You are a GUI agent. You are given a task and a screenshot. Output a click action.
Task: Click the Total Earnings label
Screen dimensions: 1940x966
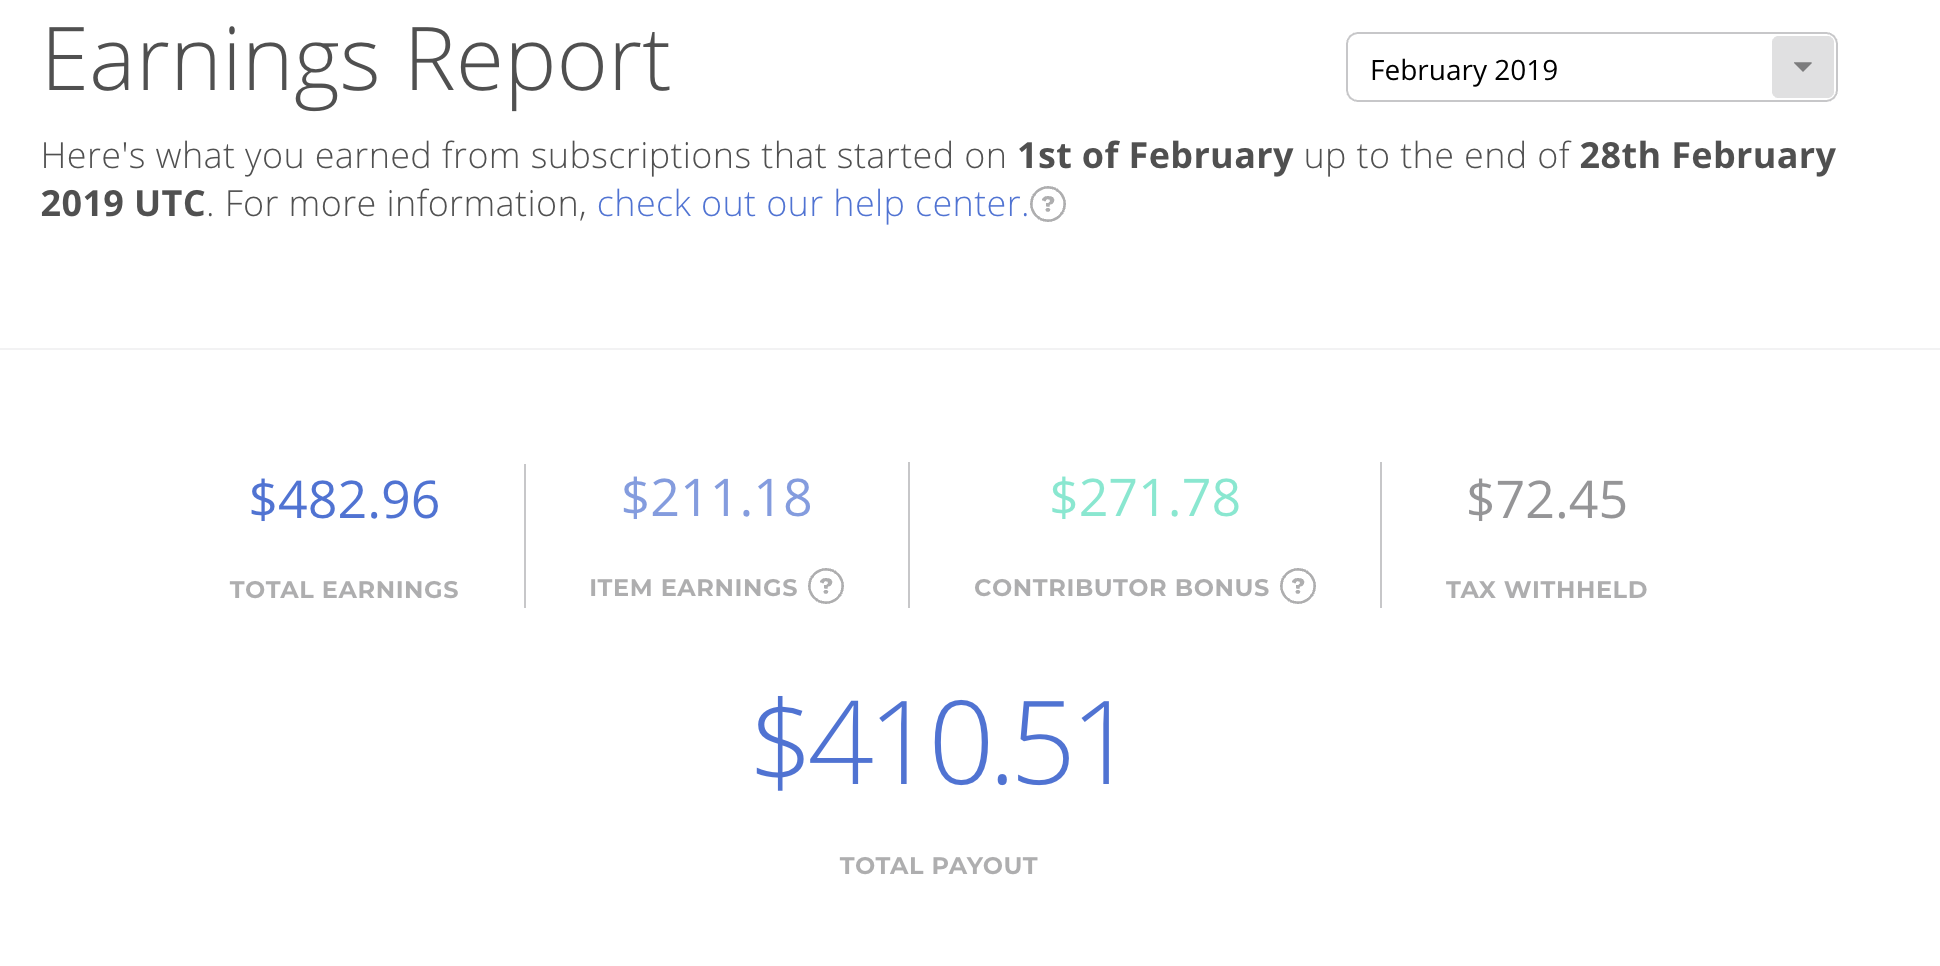click(344, 590)
